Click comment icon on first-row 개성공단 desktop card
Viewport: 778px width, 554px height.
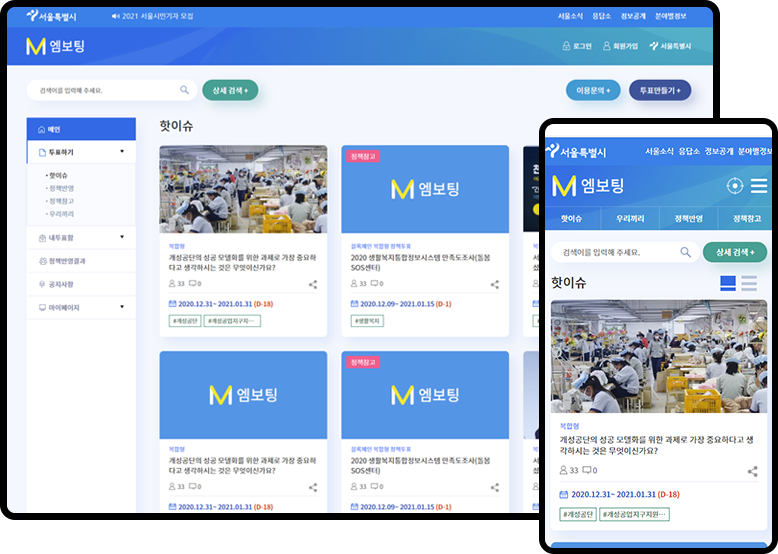[x=192, y=283]
